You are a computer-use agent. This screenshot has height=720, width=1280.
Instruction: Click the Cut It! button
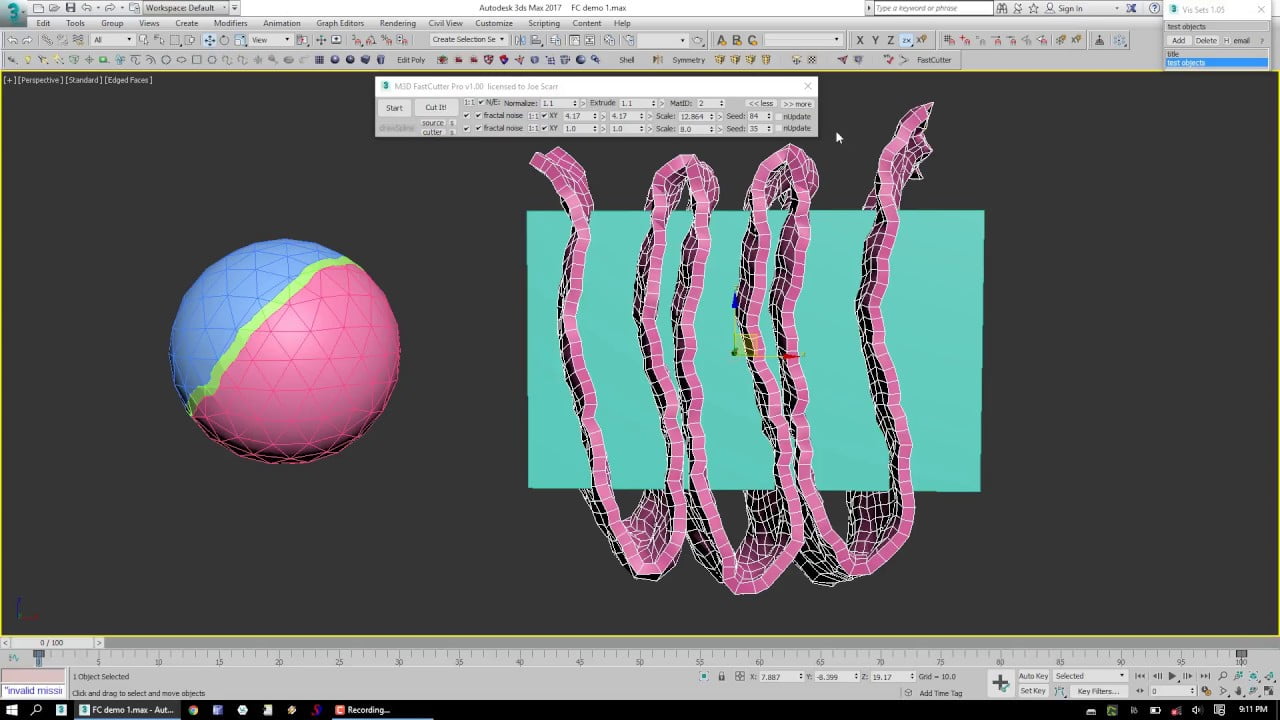pos(436,108)
